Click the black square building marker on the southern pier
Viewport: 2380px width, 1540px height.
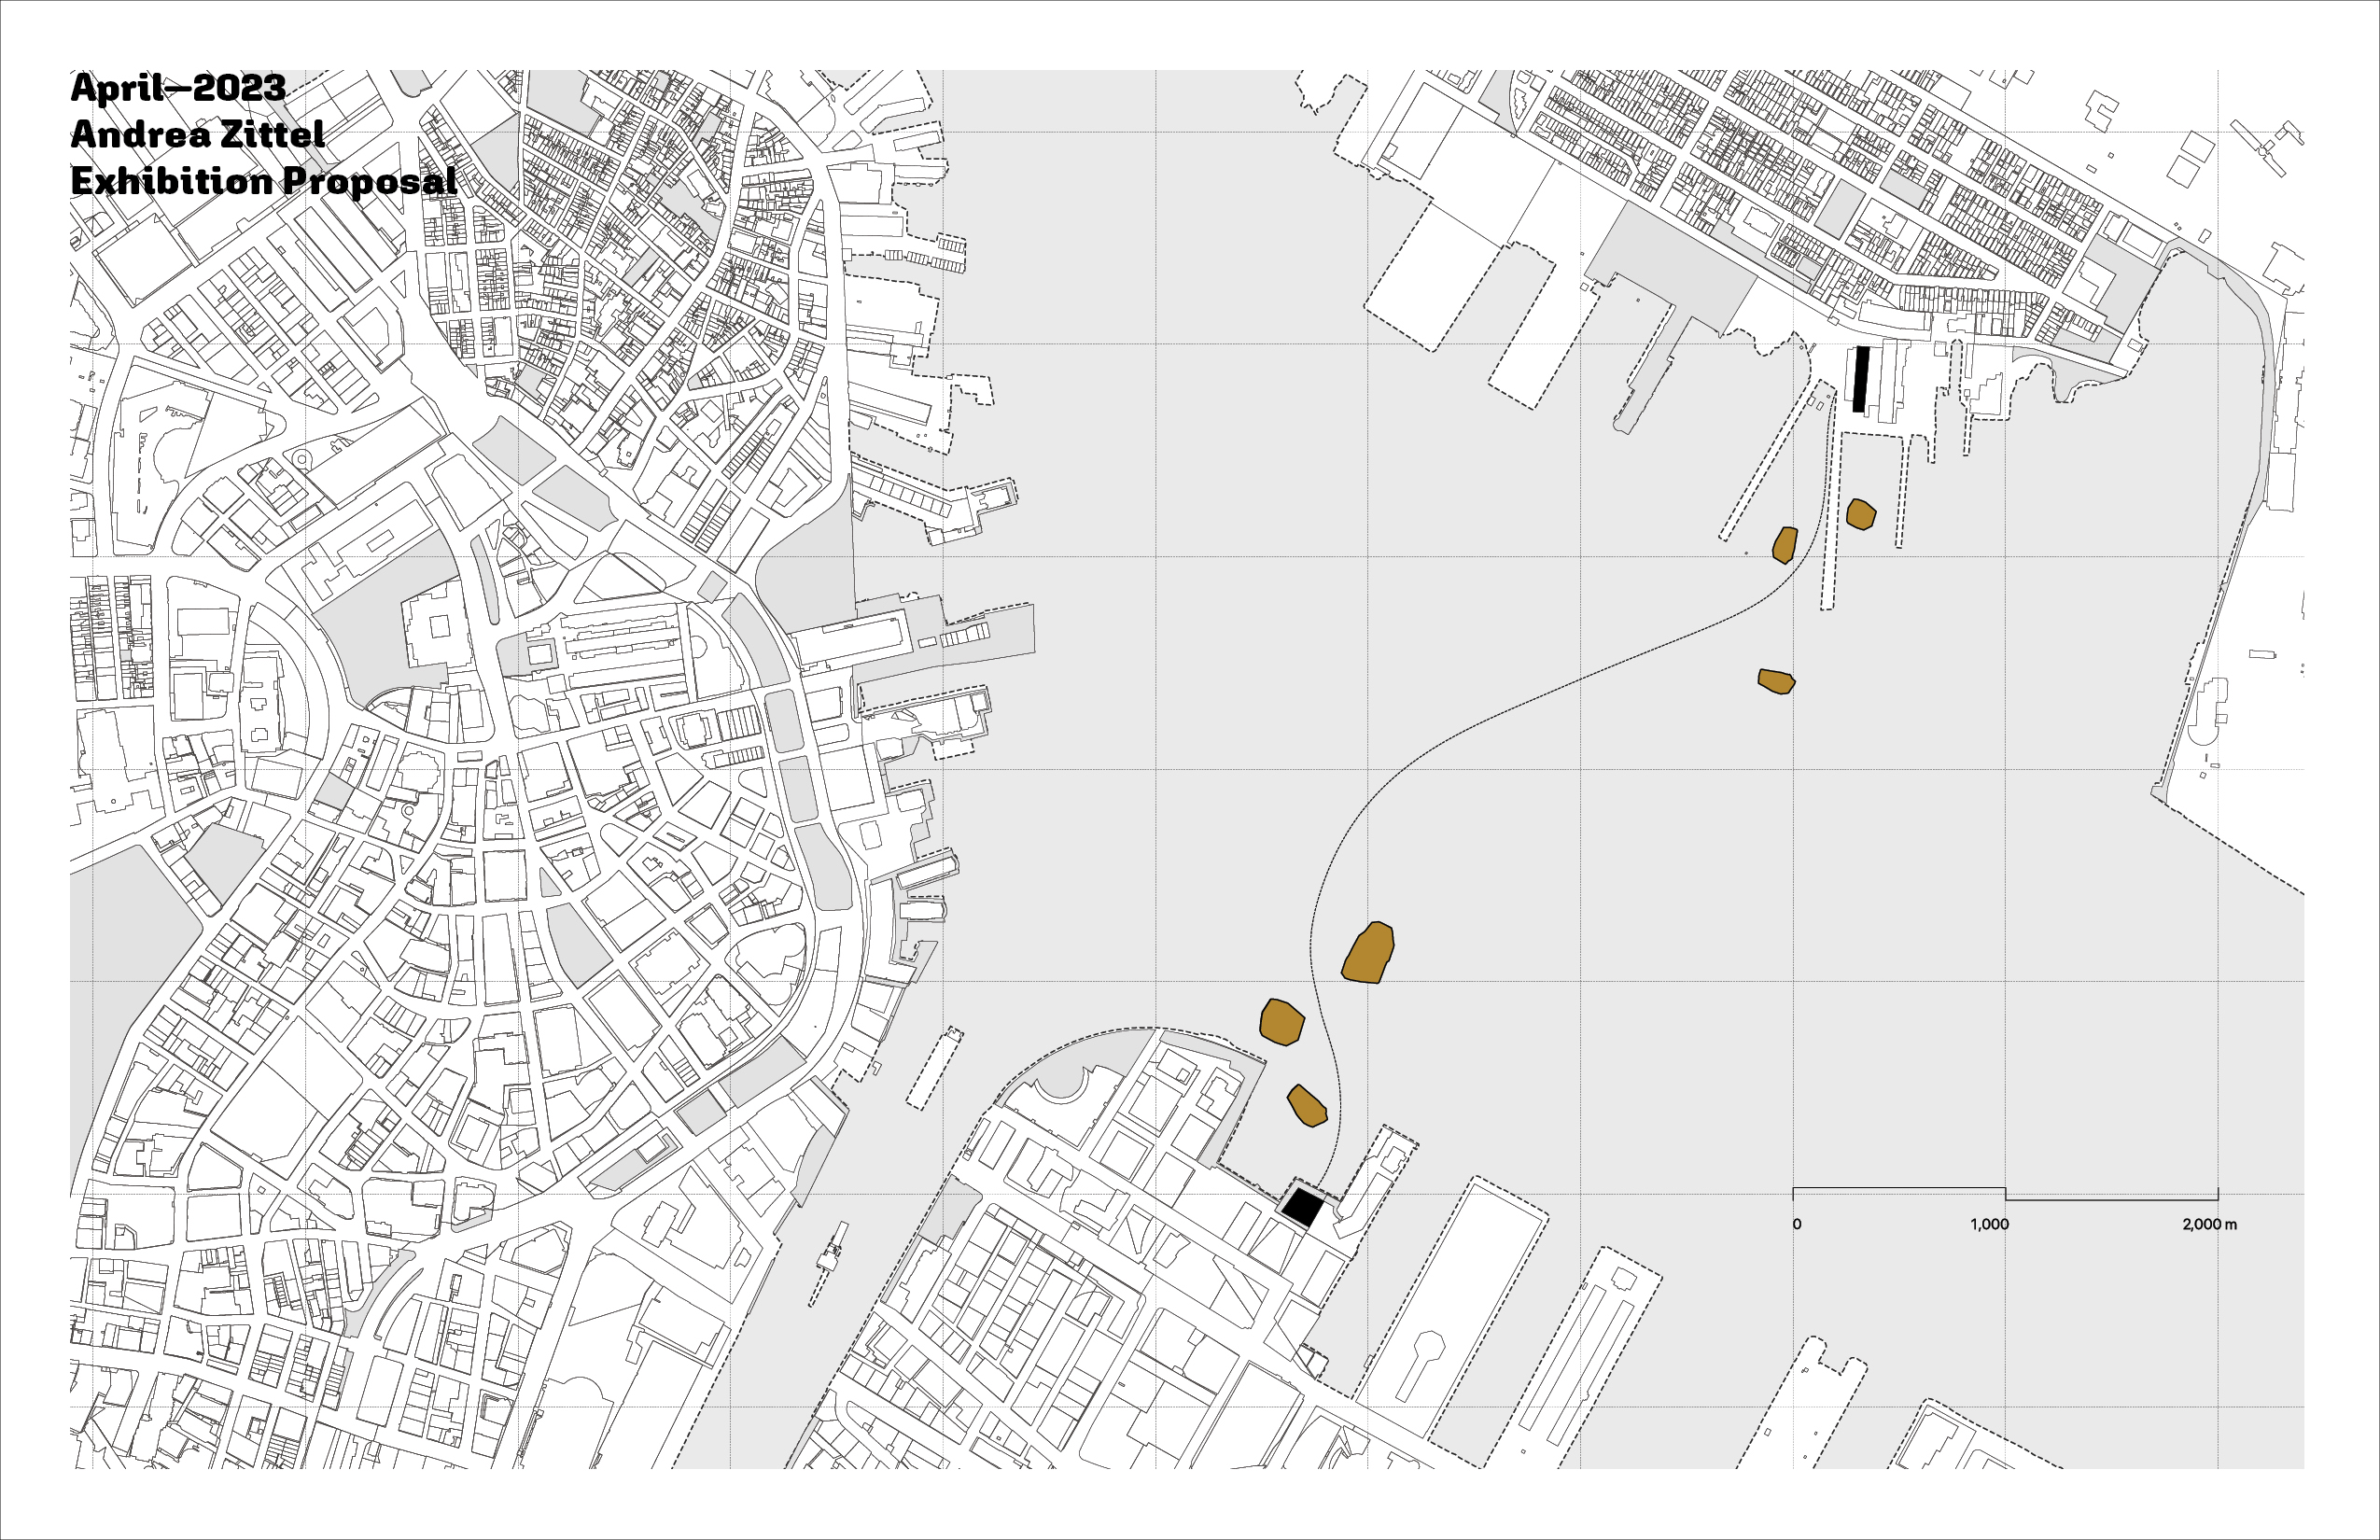(1302, 1208)
